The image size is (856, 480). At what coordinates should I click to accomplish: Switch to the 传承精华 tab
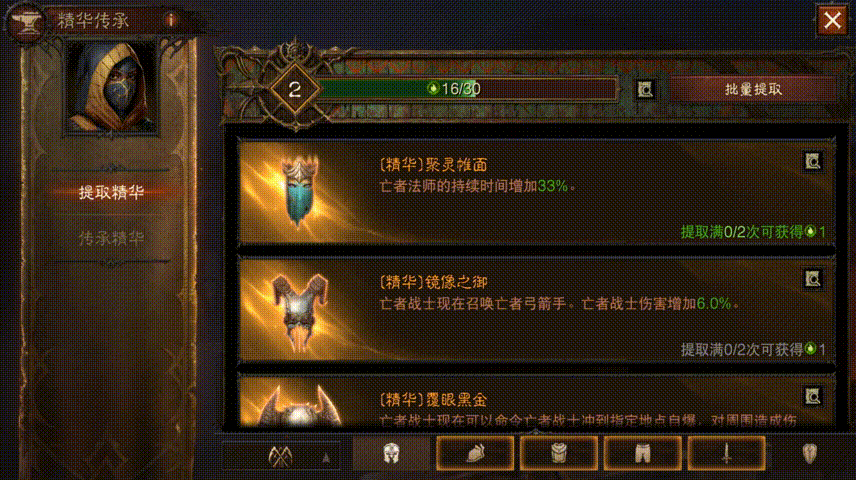point(111,238)
